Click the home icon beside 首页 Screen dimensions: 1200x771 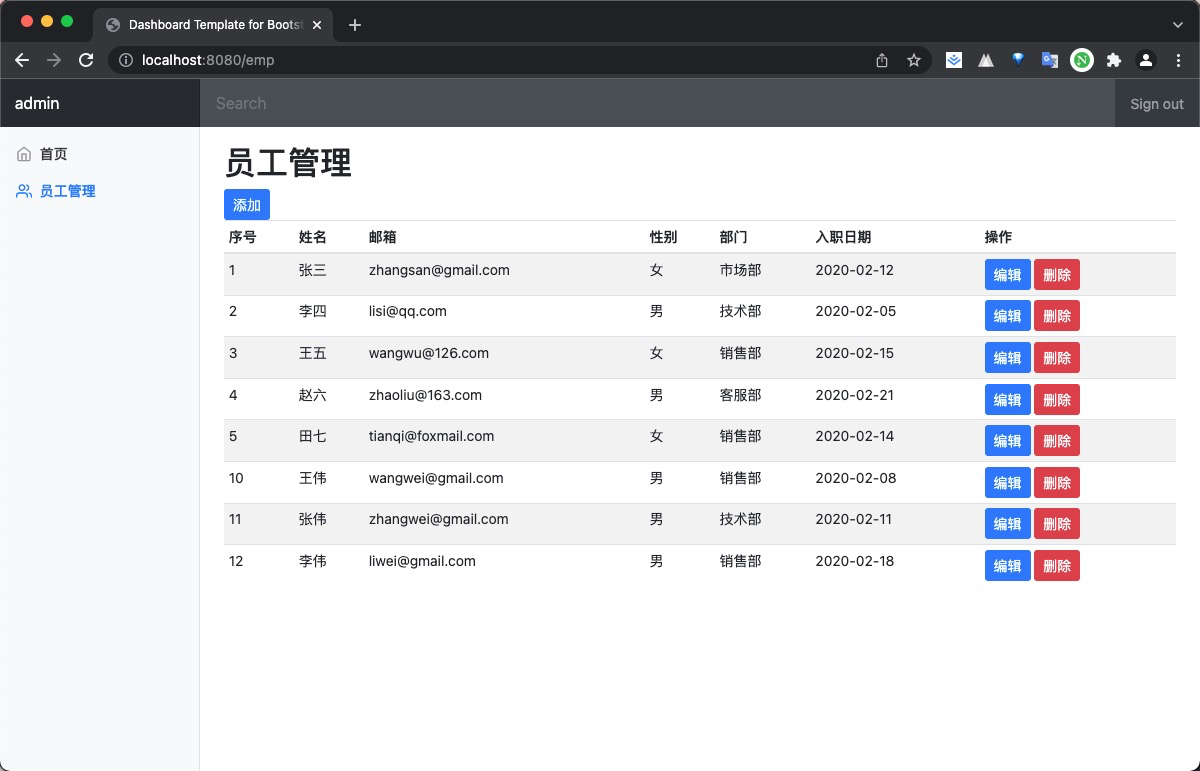(x=24, y=154)
